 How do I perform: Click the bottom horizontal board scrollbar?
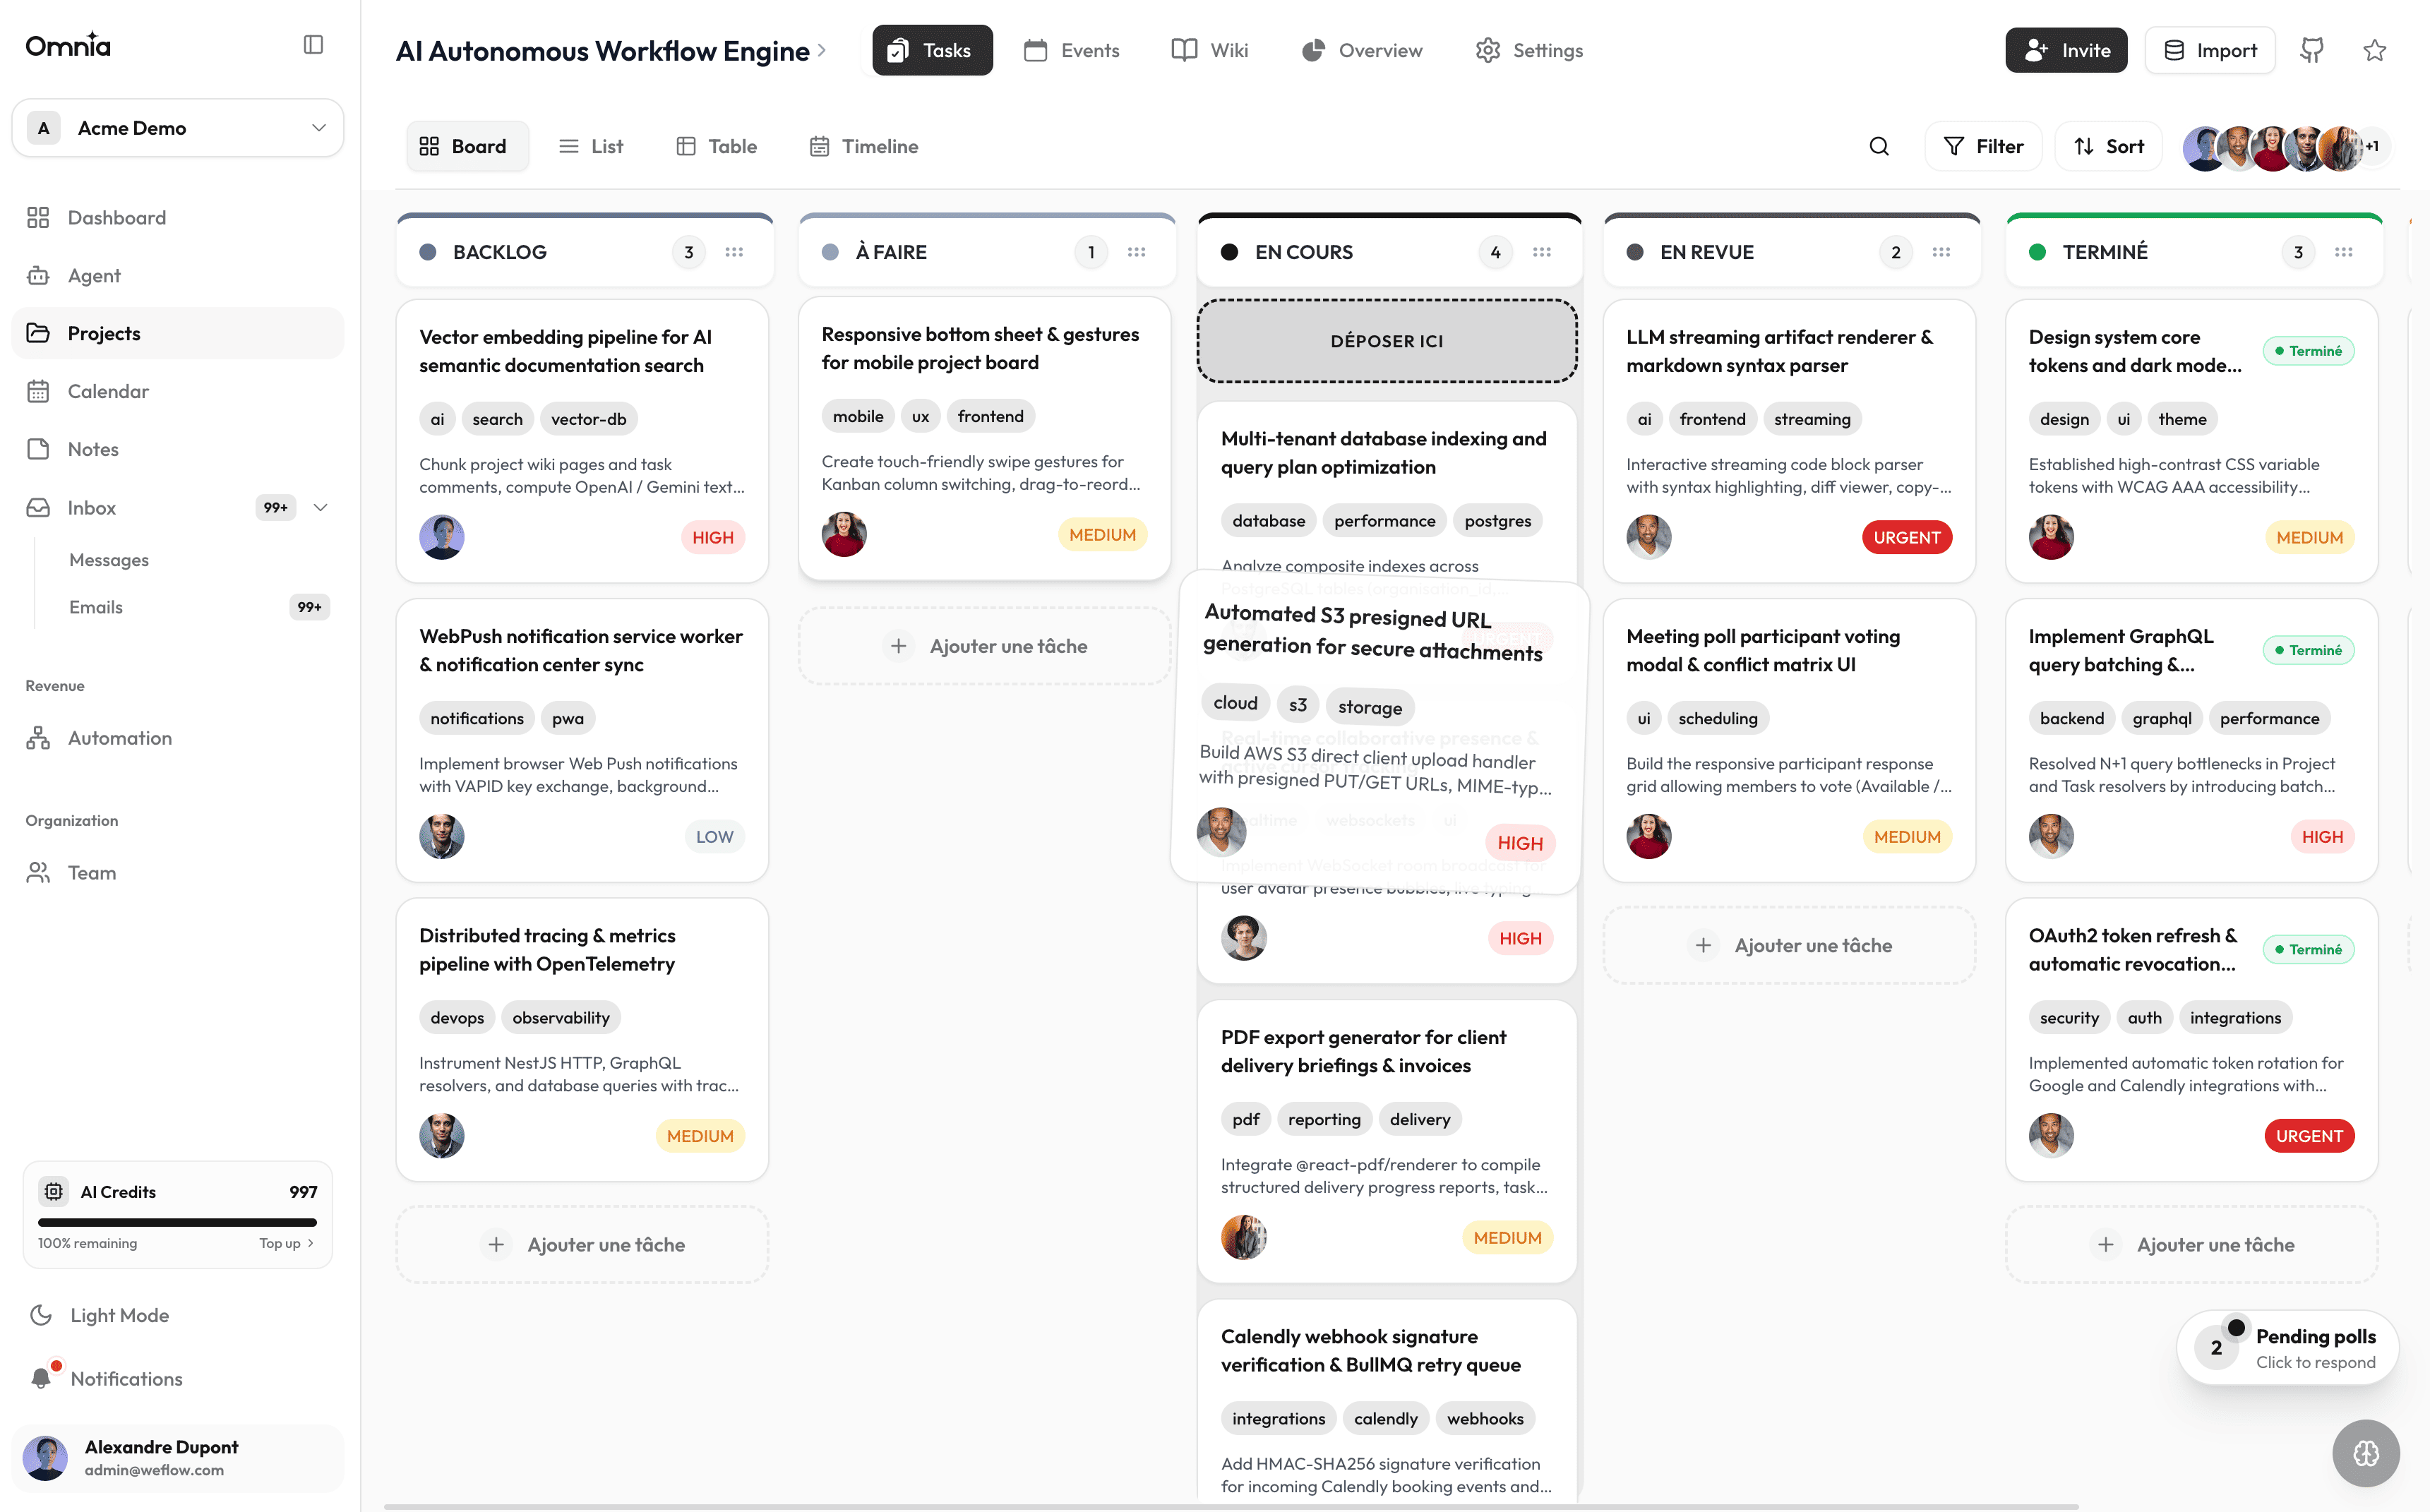(x=1230, y=1507)
